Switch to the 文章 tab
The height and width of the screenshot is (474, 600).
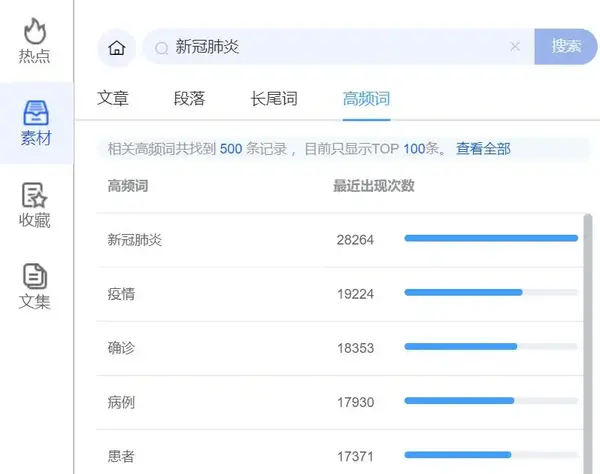[112, 98]
